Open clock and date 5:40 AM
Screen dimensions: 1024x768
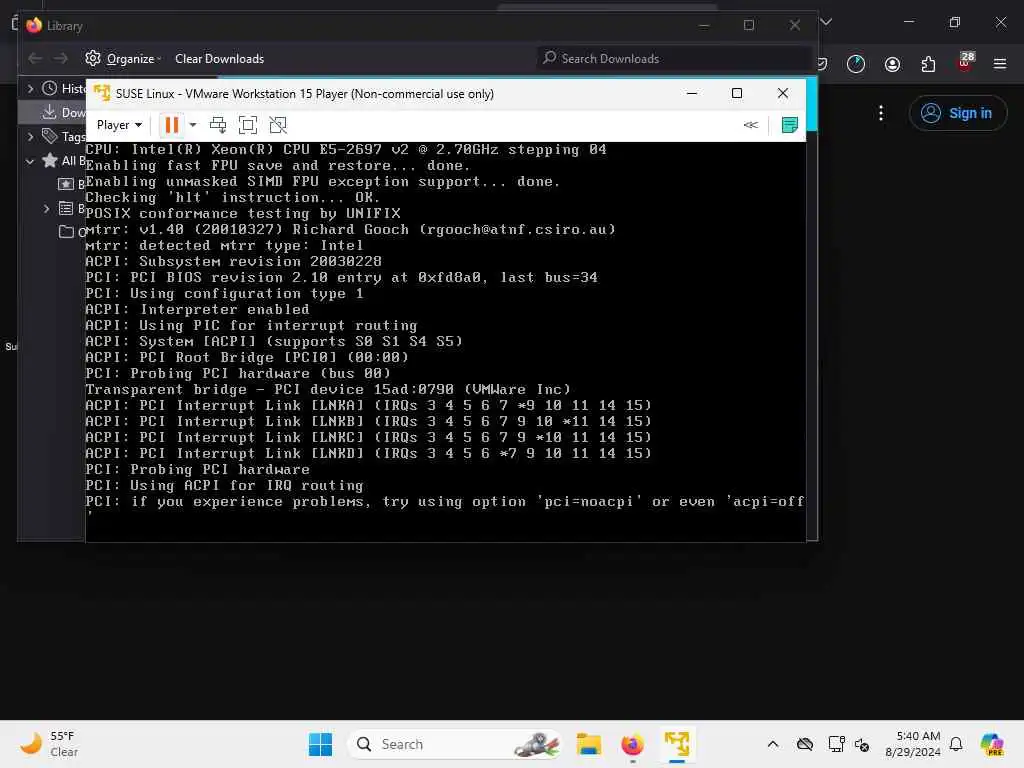(912, 744)
